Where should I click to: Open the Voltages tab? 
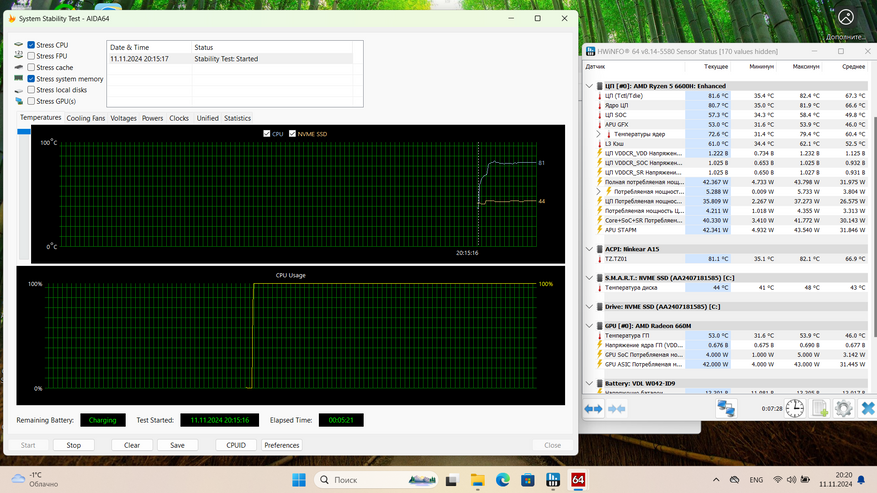123,118
